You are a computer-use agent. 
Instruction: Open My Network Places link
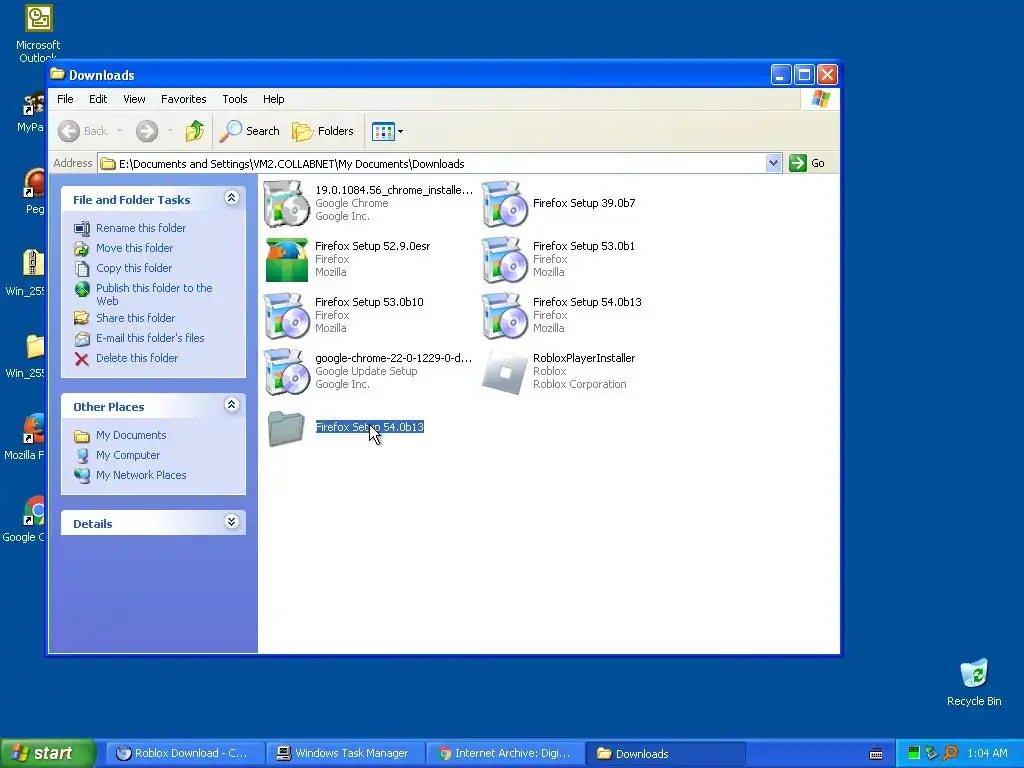pyautogui.click(x=140, y=475)
